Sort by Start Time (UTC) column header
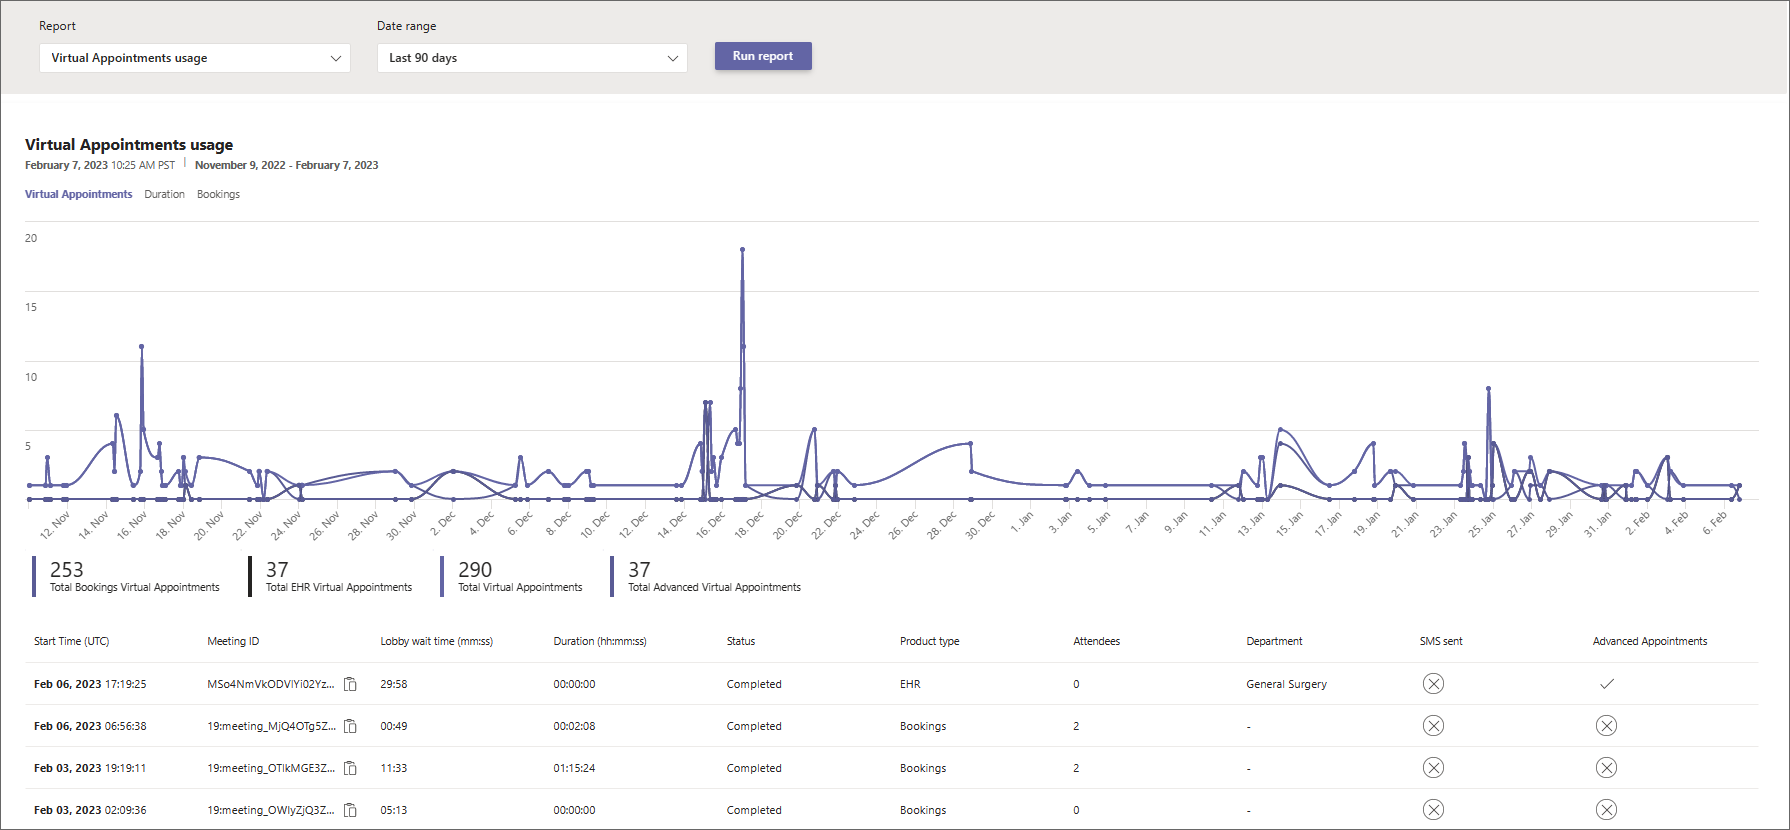The image size is (1790, 830). (71, 641)
